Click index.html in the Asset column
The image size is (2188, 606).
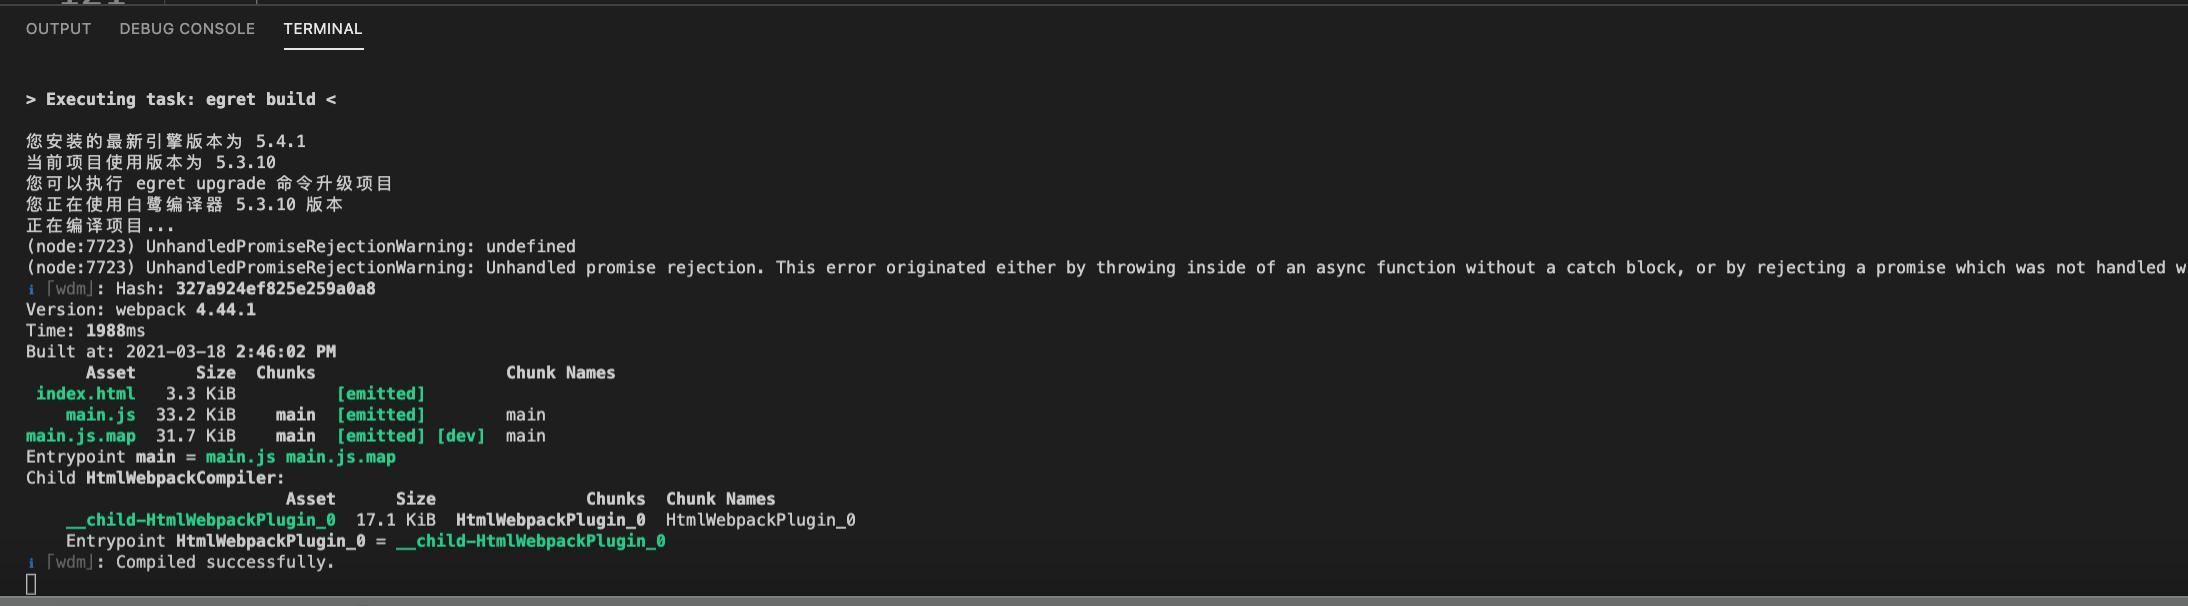[x=85, y=394]
